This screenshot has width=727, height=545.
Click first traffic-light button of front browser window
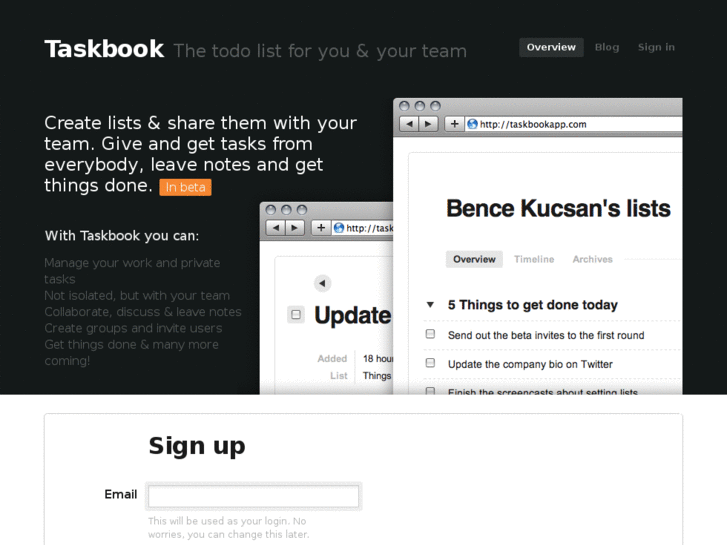[404, 106]
